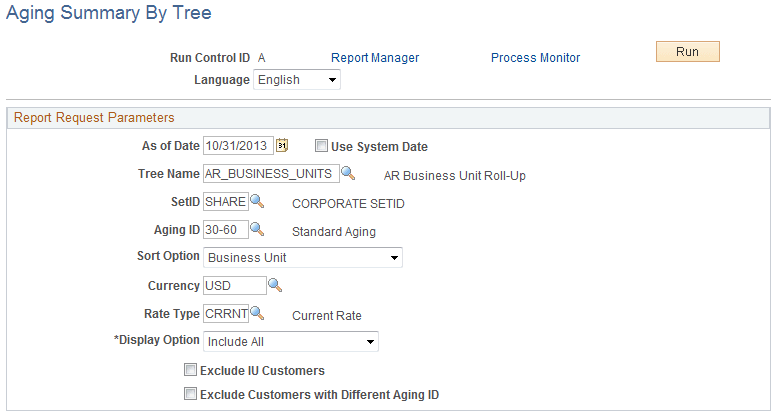Open the Rate Type lookup icon
Screen dimensions: 776x416
pos(257,314)
